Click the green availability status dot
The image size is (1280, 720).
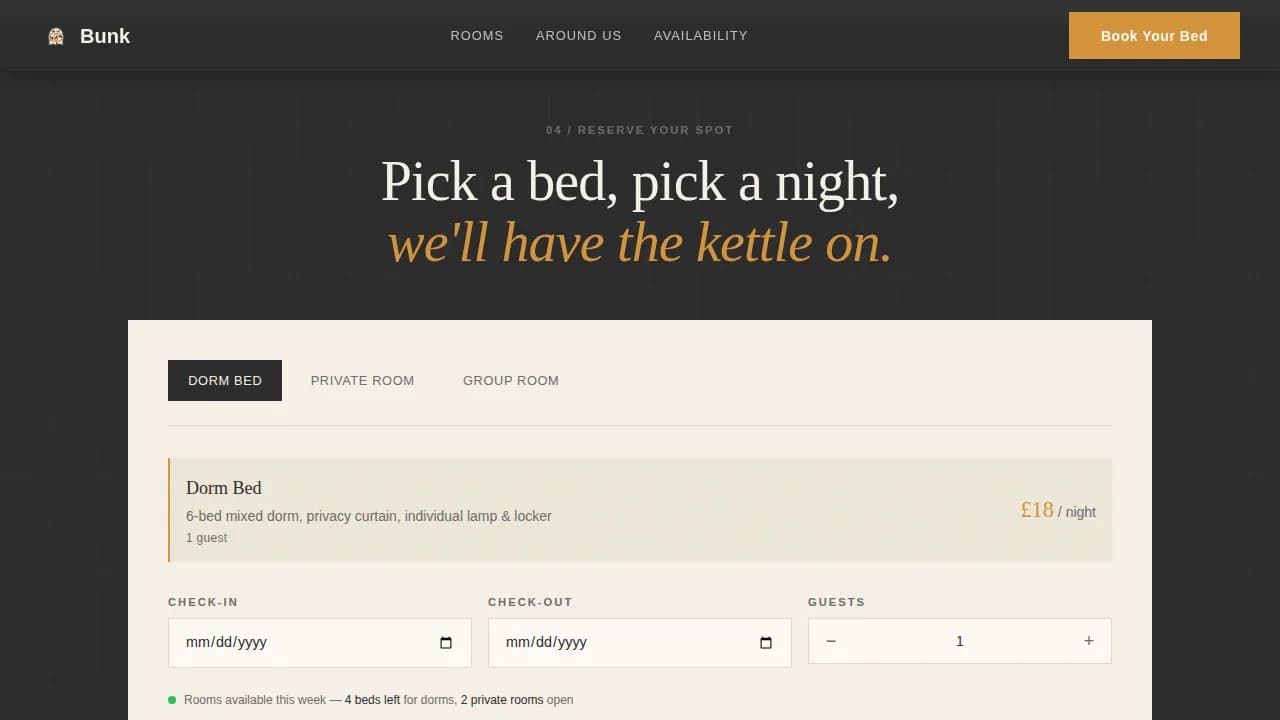pos(172,700)
